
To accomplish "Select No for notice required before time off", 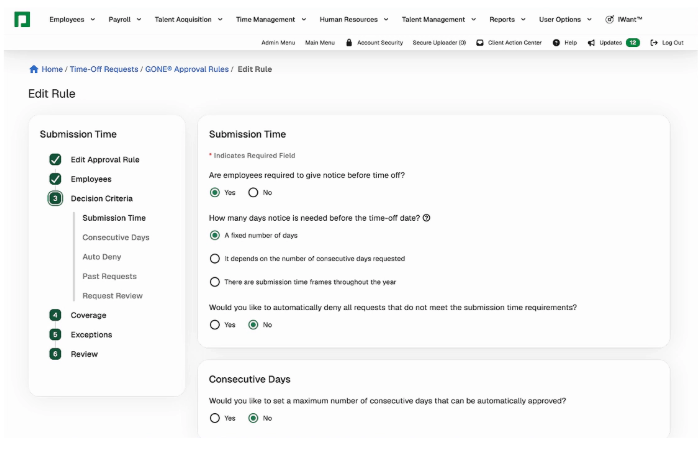I will [253, 192].
